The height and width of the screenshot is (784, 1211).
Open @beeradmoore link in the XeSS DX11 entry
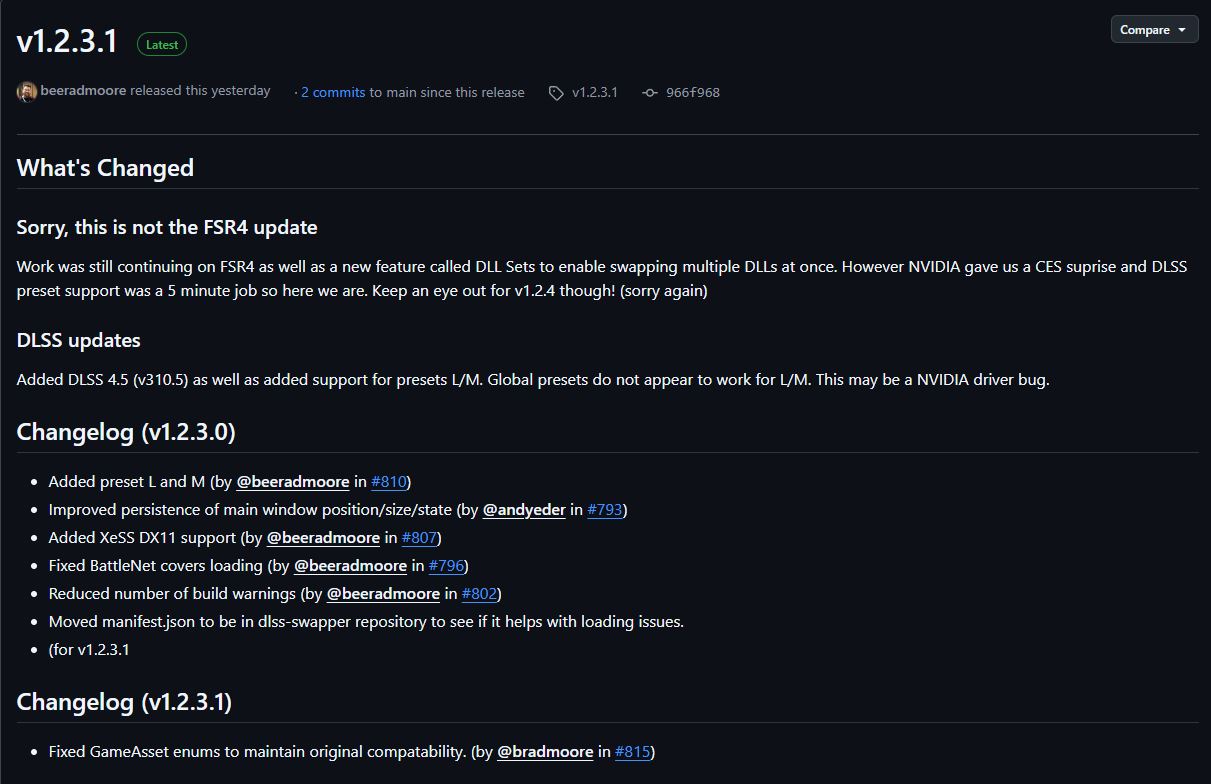(x=322, y=537)
